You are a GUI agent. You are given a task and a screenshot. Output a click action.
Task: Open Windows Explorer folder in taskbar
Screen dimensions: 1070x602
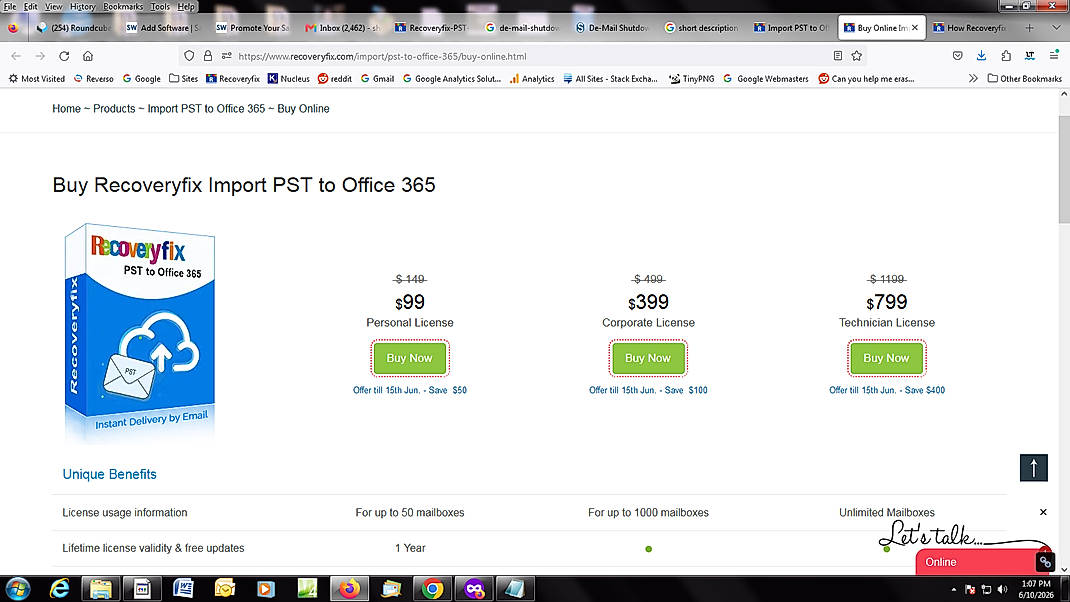tap(101, 588)
